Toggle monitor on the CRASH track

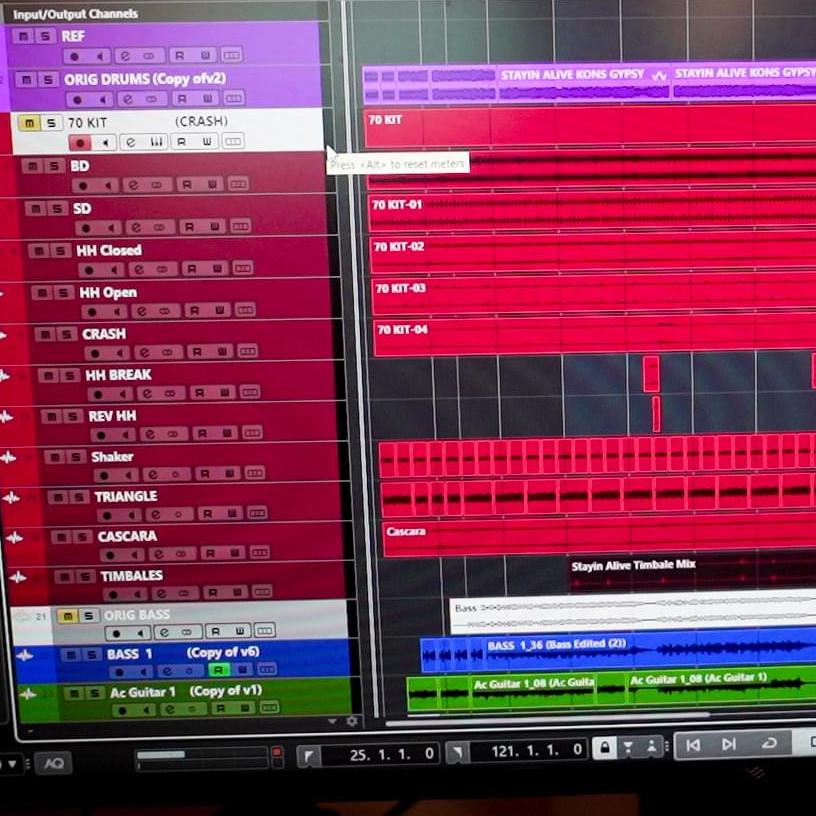tap(121, 353)
